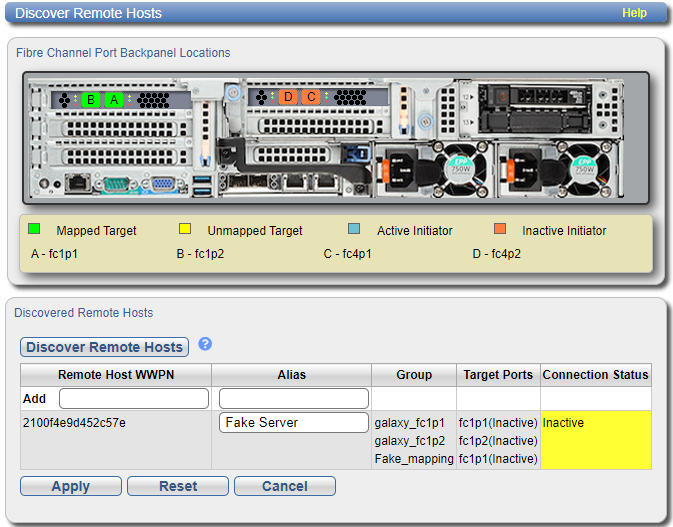Click the teal Active Initiator legend square
The height and width of the screenshot is (527, 673).
tap(355, 230)
